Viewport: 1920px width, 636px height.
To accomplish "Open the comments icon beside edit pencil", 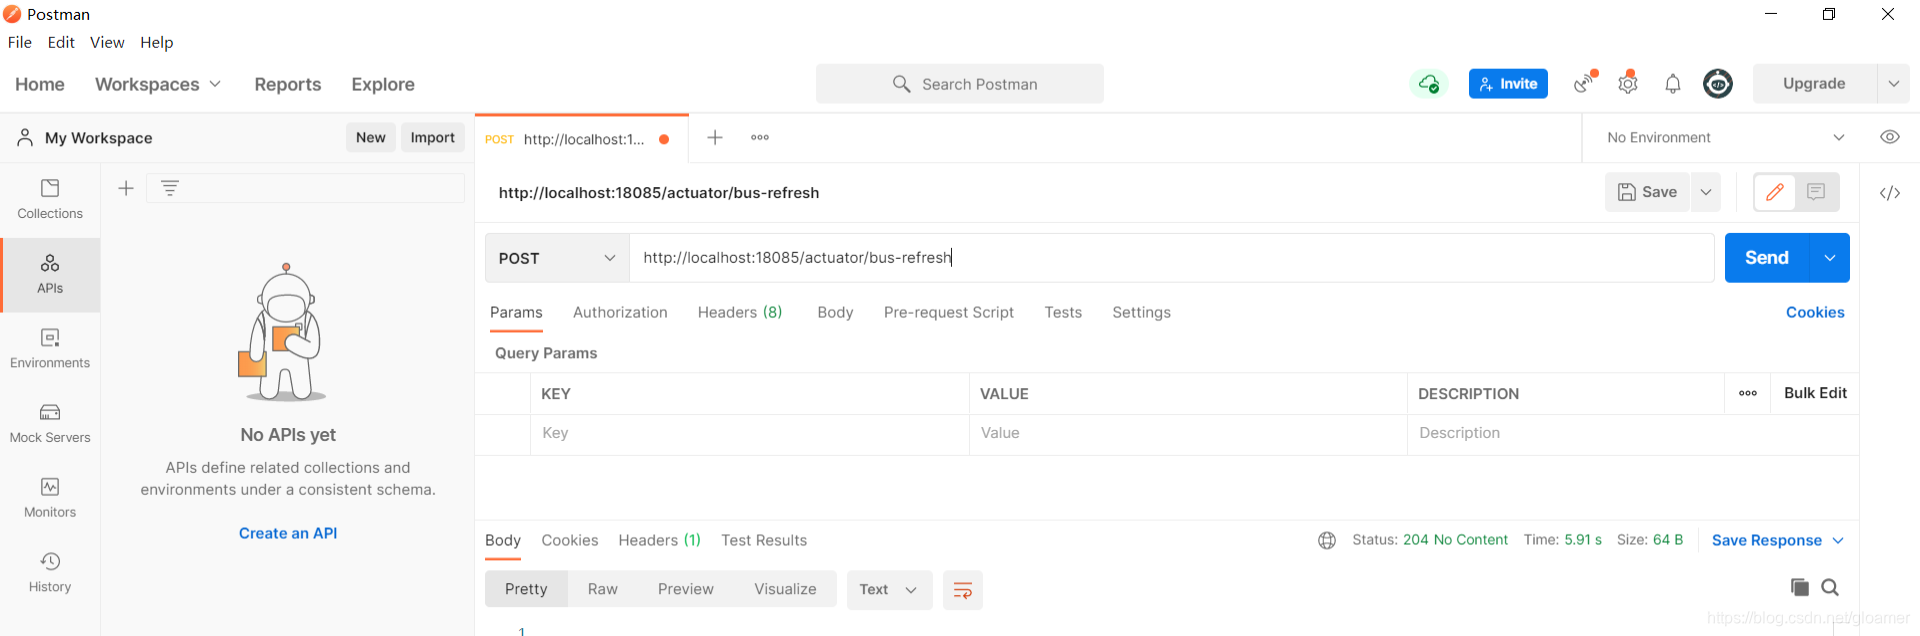I will [1817, 192].
